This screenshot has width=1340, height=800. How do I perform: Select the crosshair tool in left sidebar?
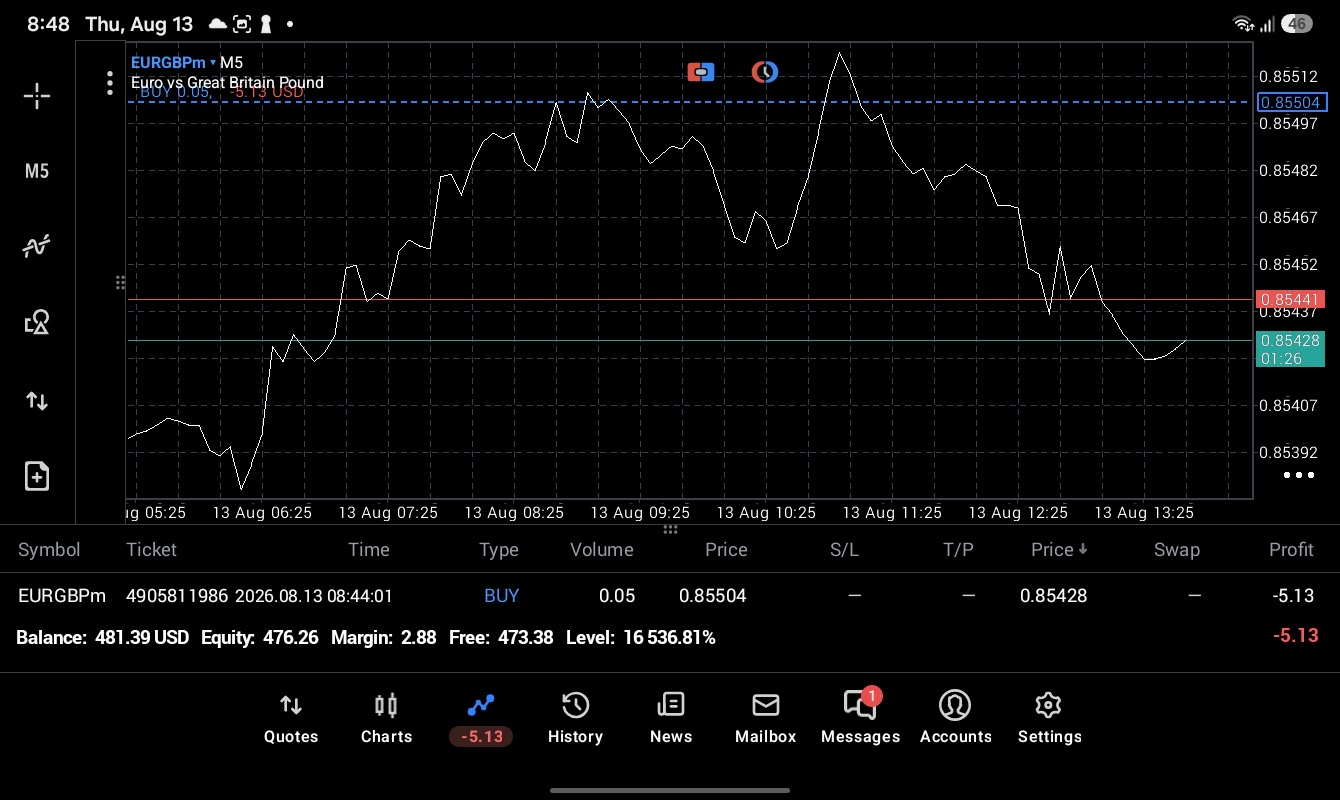tap(37, 96)
